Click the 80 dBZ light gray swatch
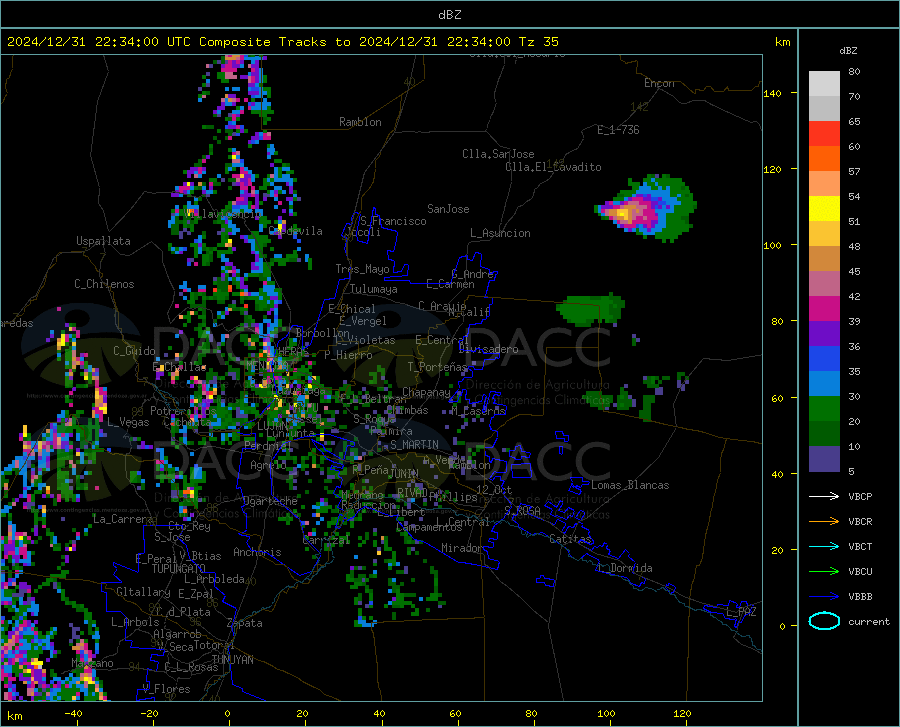The width and height of the screenshot is (900, 727). tap(824, 84)
